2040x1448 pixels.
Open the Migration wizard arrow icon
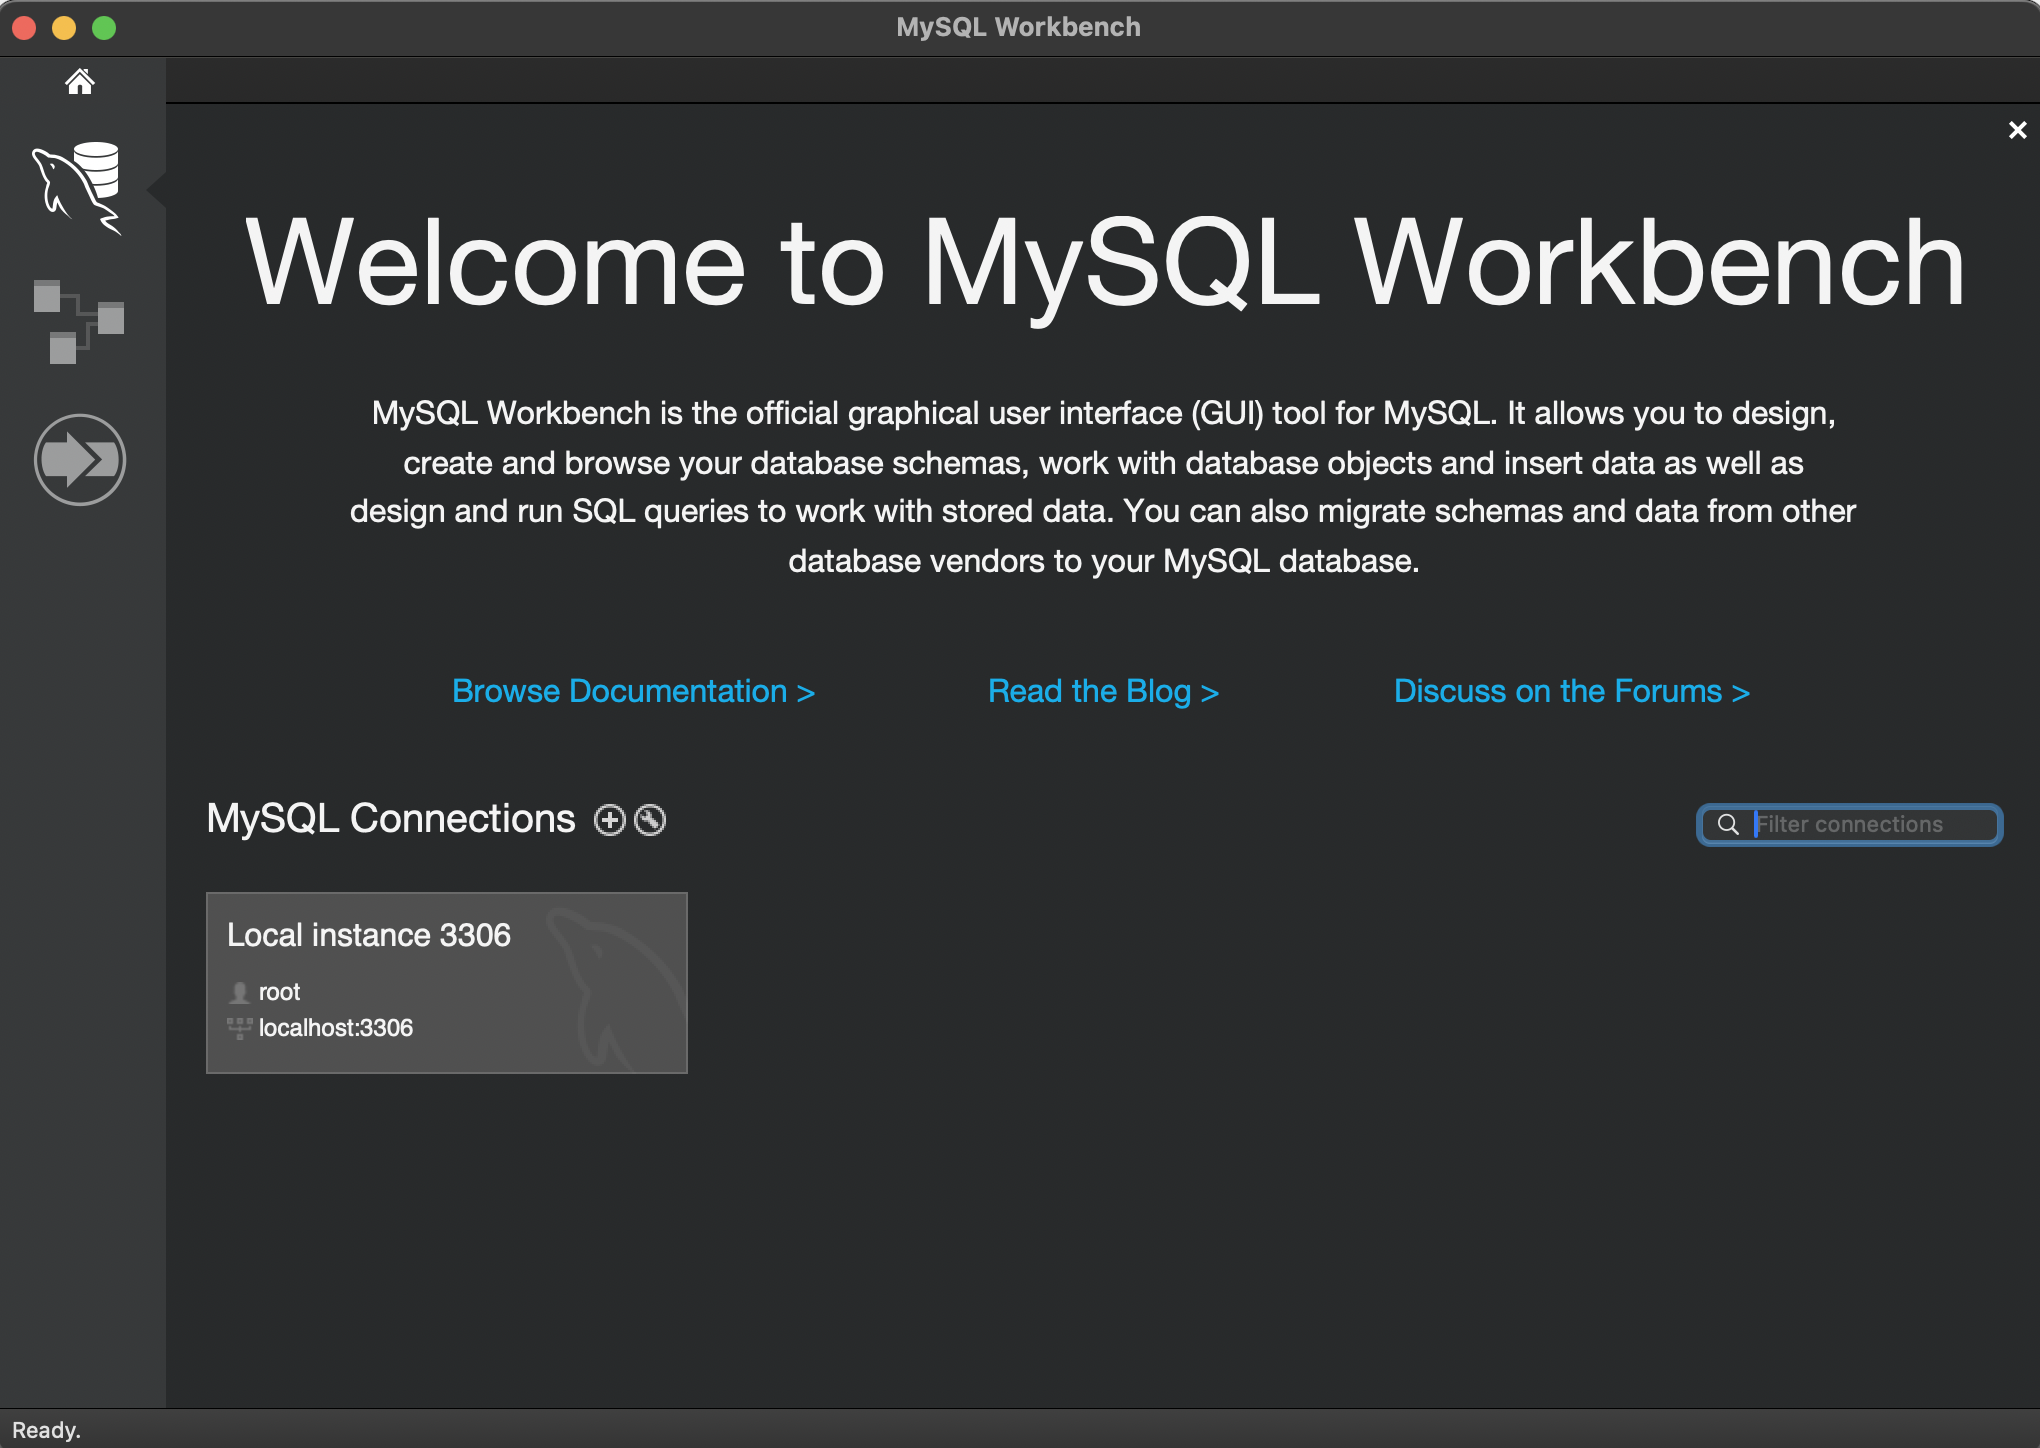(80, 460)
